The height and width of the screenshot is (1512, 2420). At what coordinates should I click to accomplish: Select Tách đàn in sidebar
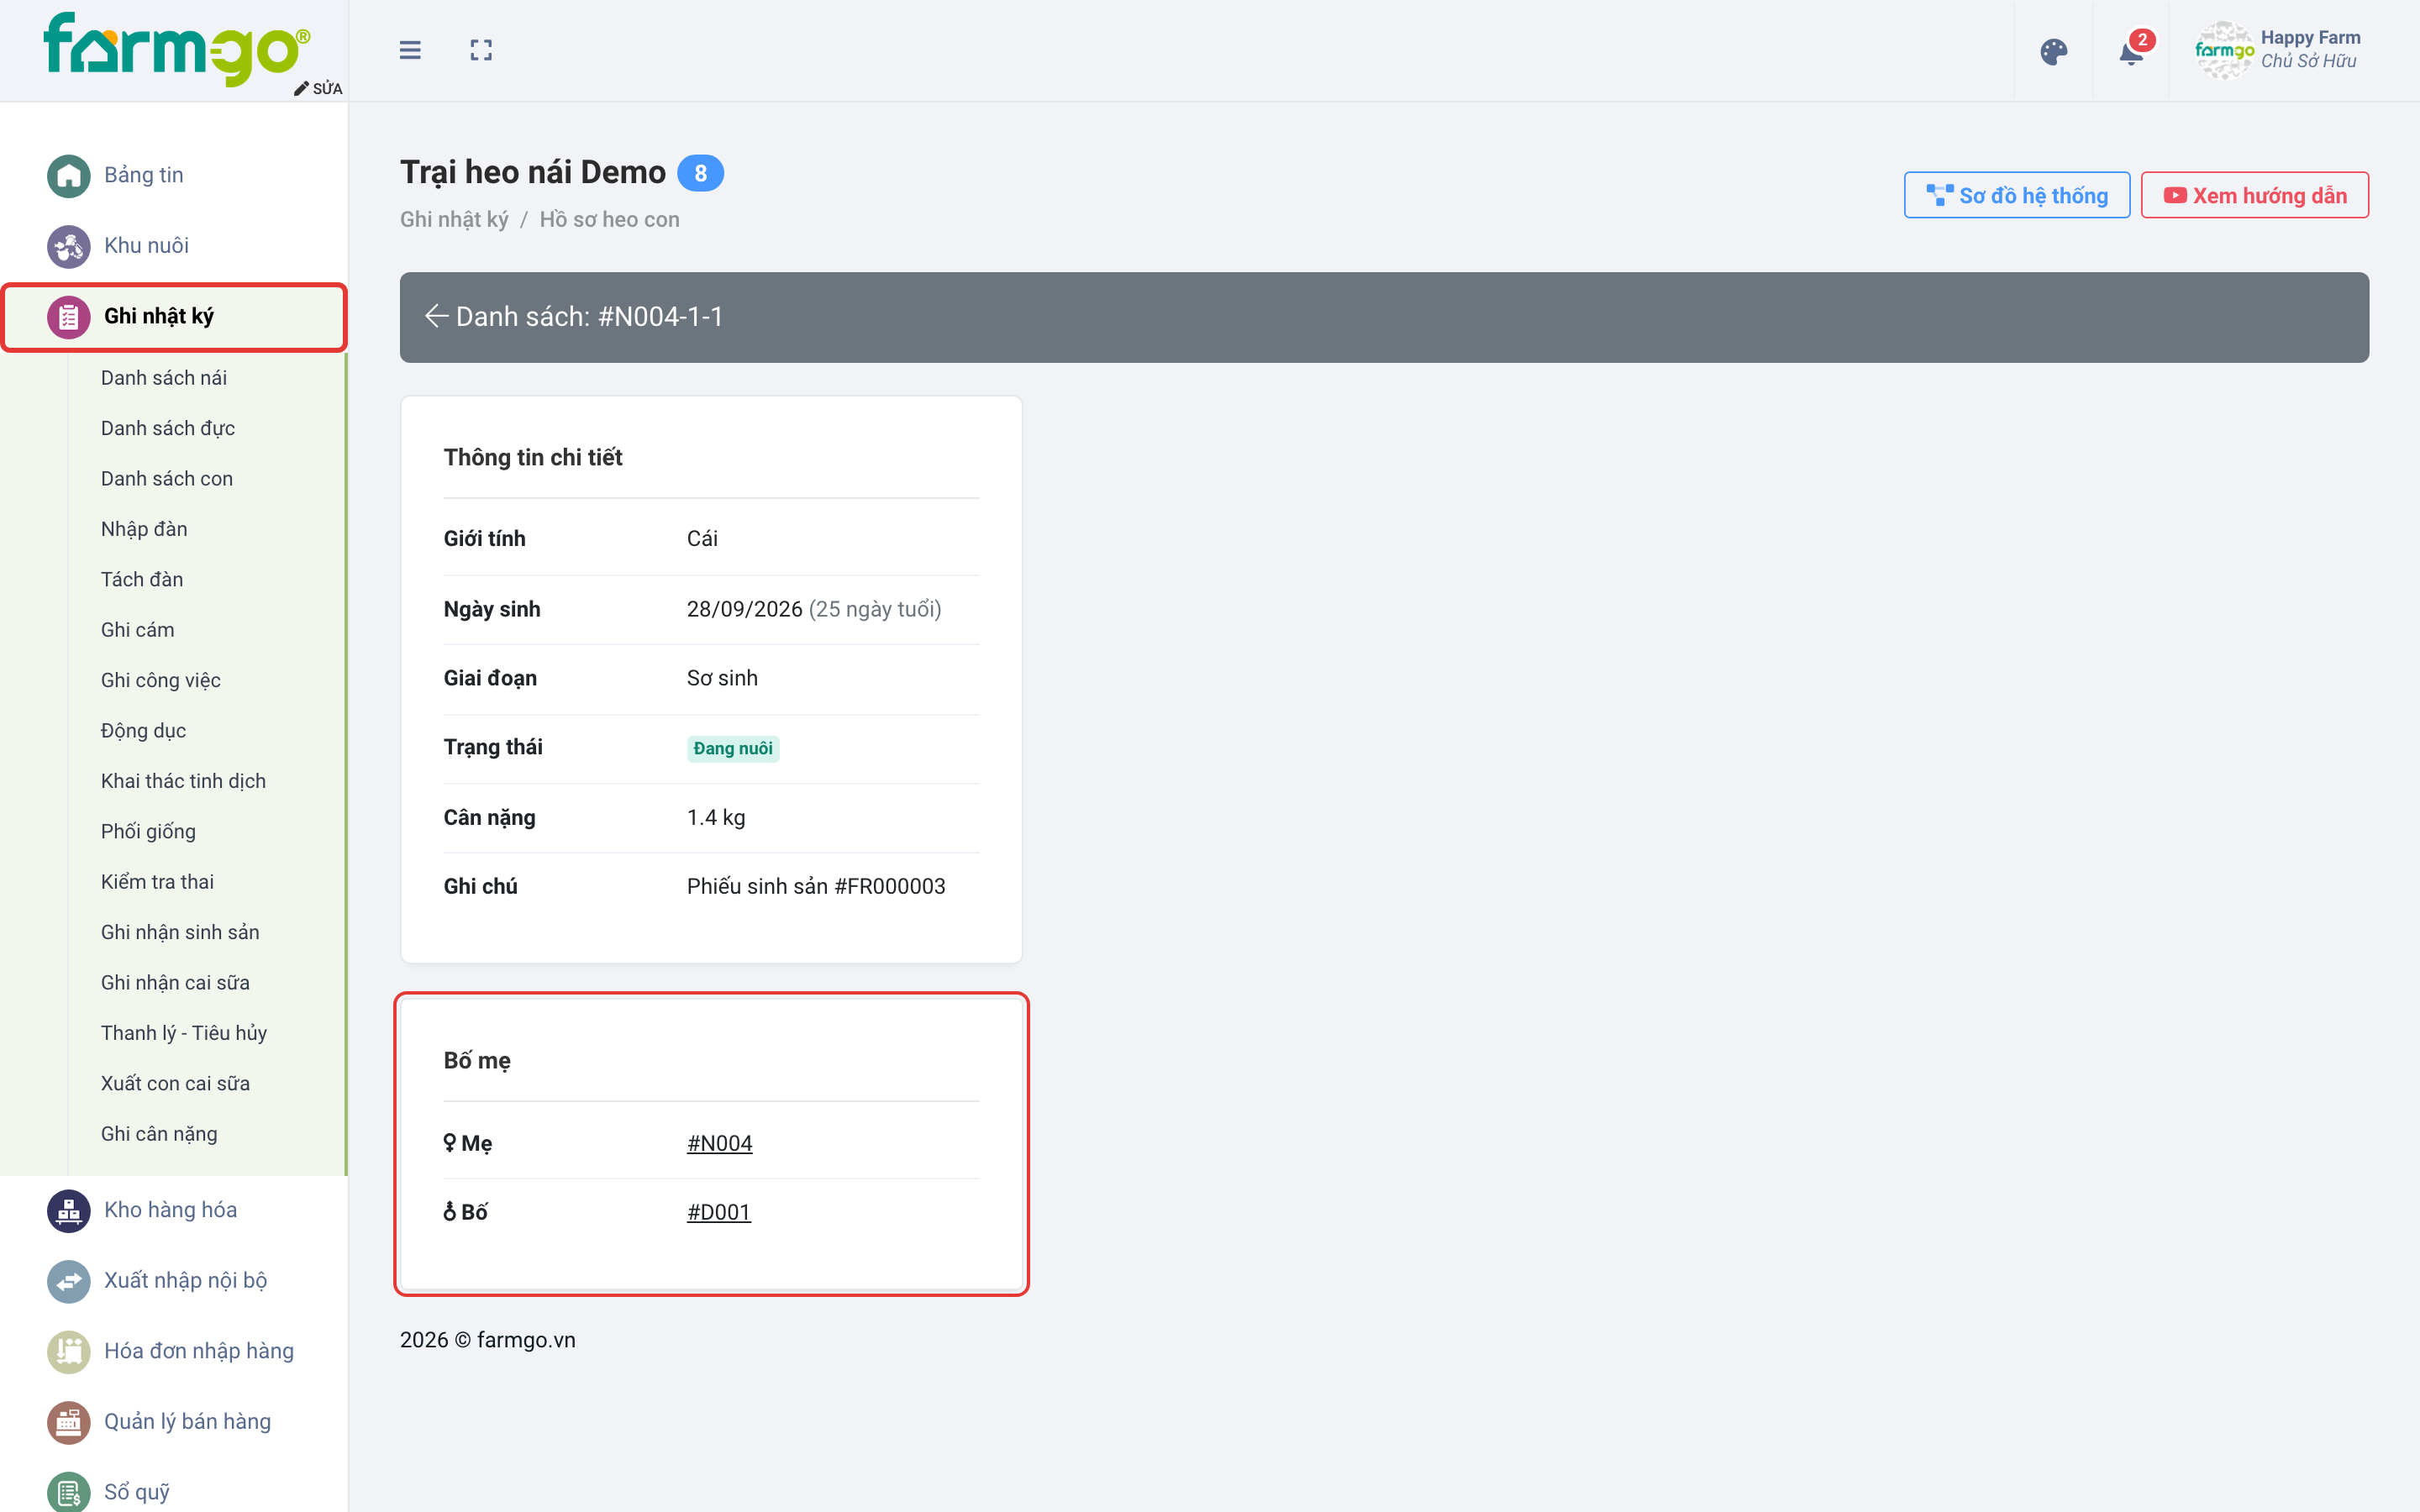coord(142,579)
